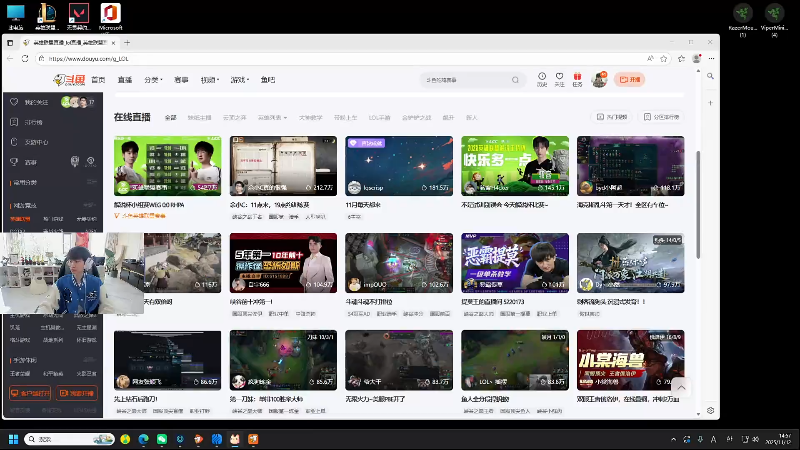Open the Edge sidebar settings gear at the bottom
Image resolution: width=800 pixels, height=450 pixels.
[710, 410]
